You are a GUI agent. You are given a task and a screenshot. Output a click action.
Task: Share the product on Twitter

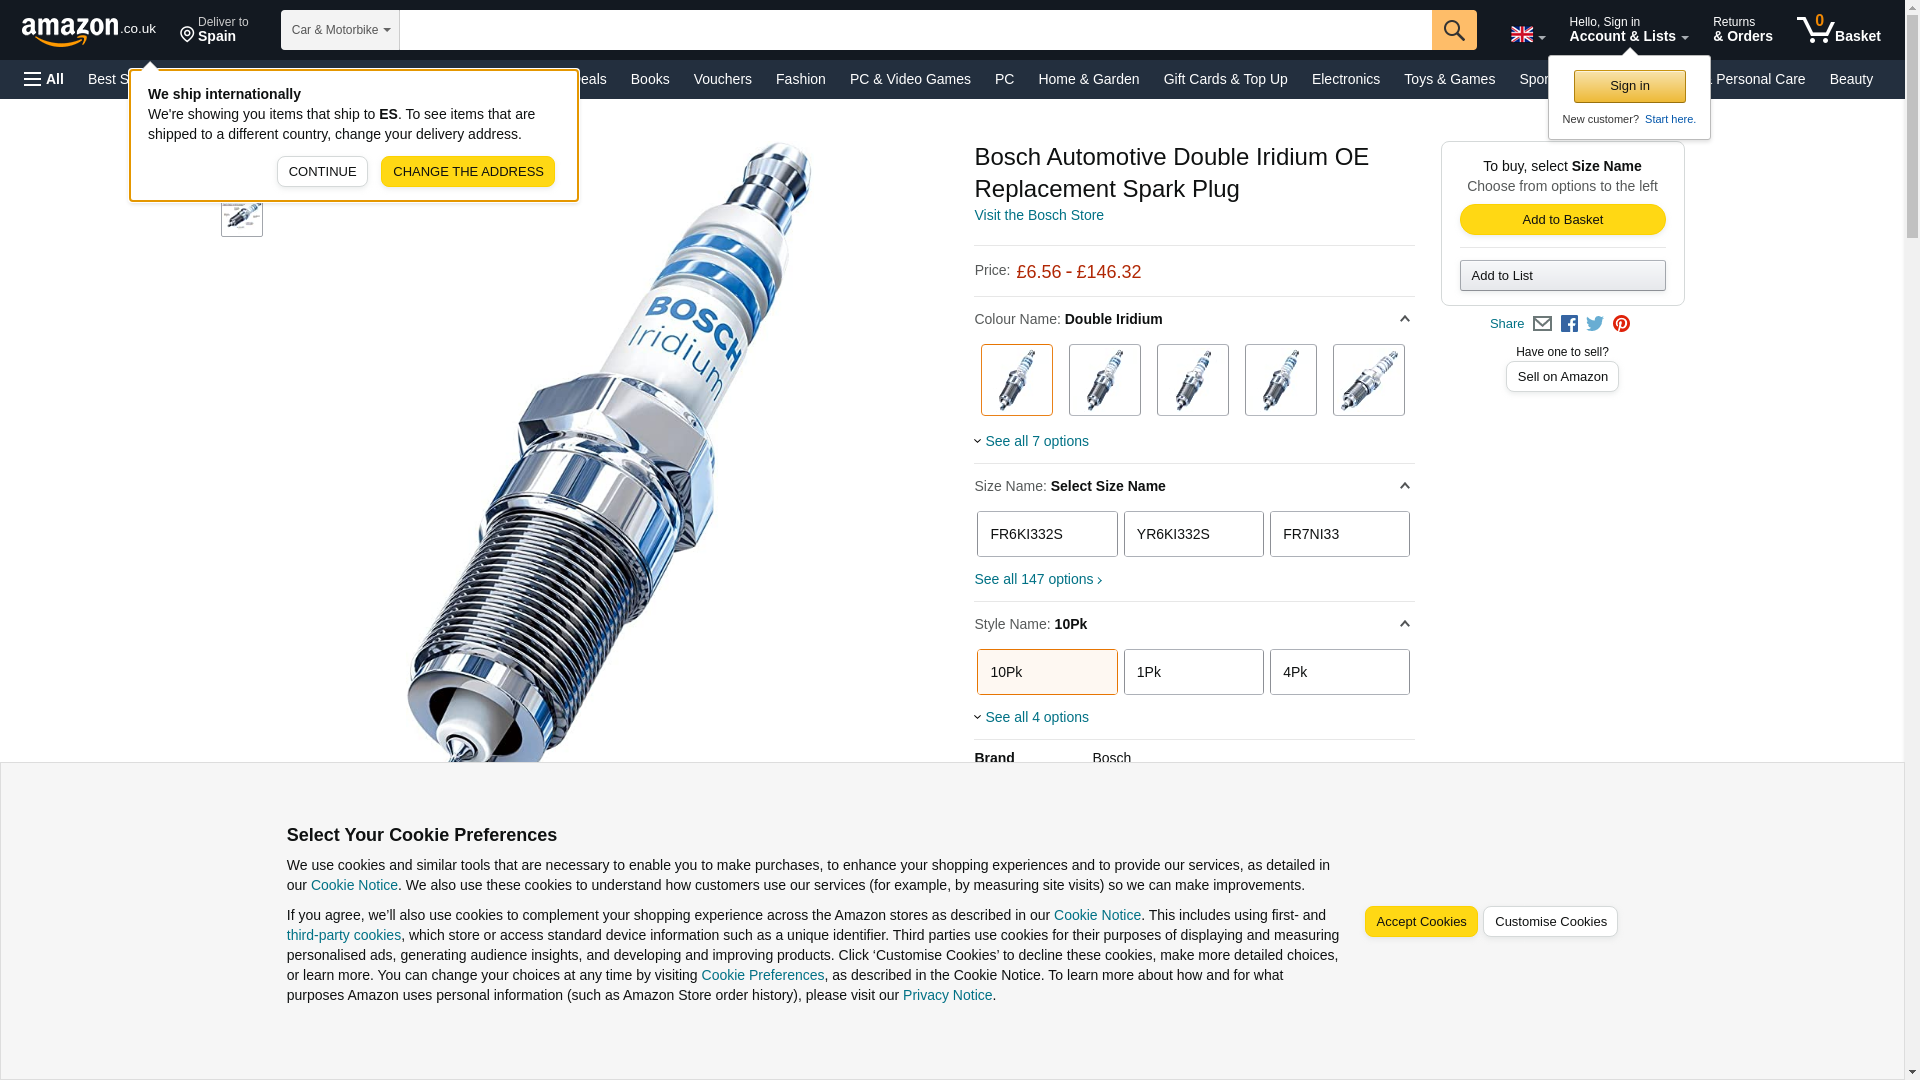(1595, 324)
